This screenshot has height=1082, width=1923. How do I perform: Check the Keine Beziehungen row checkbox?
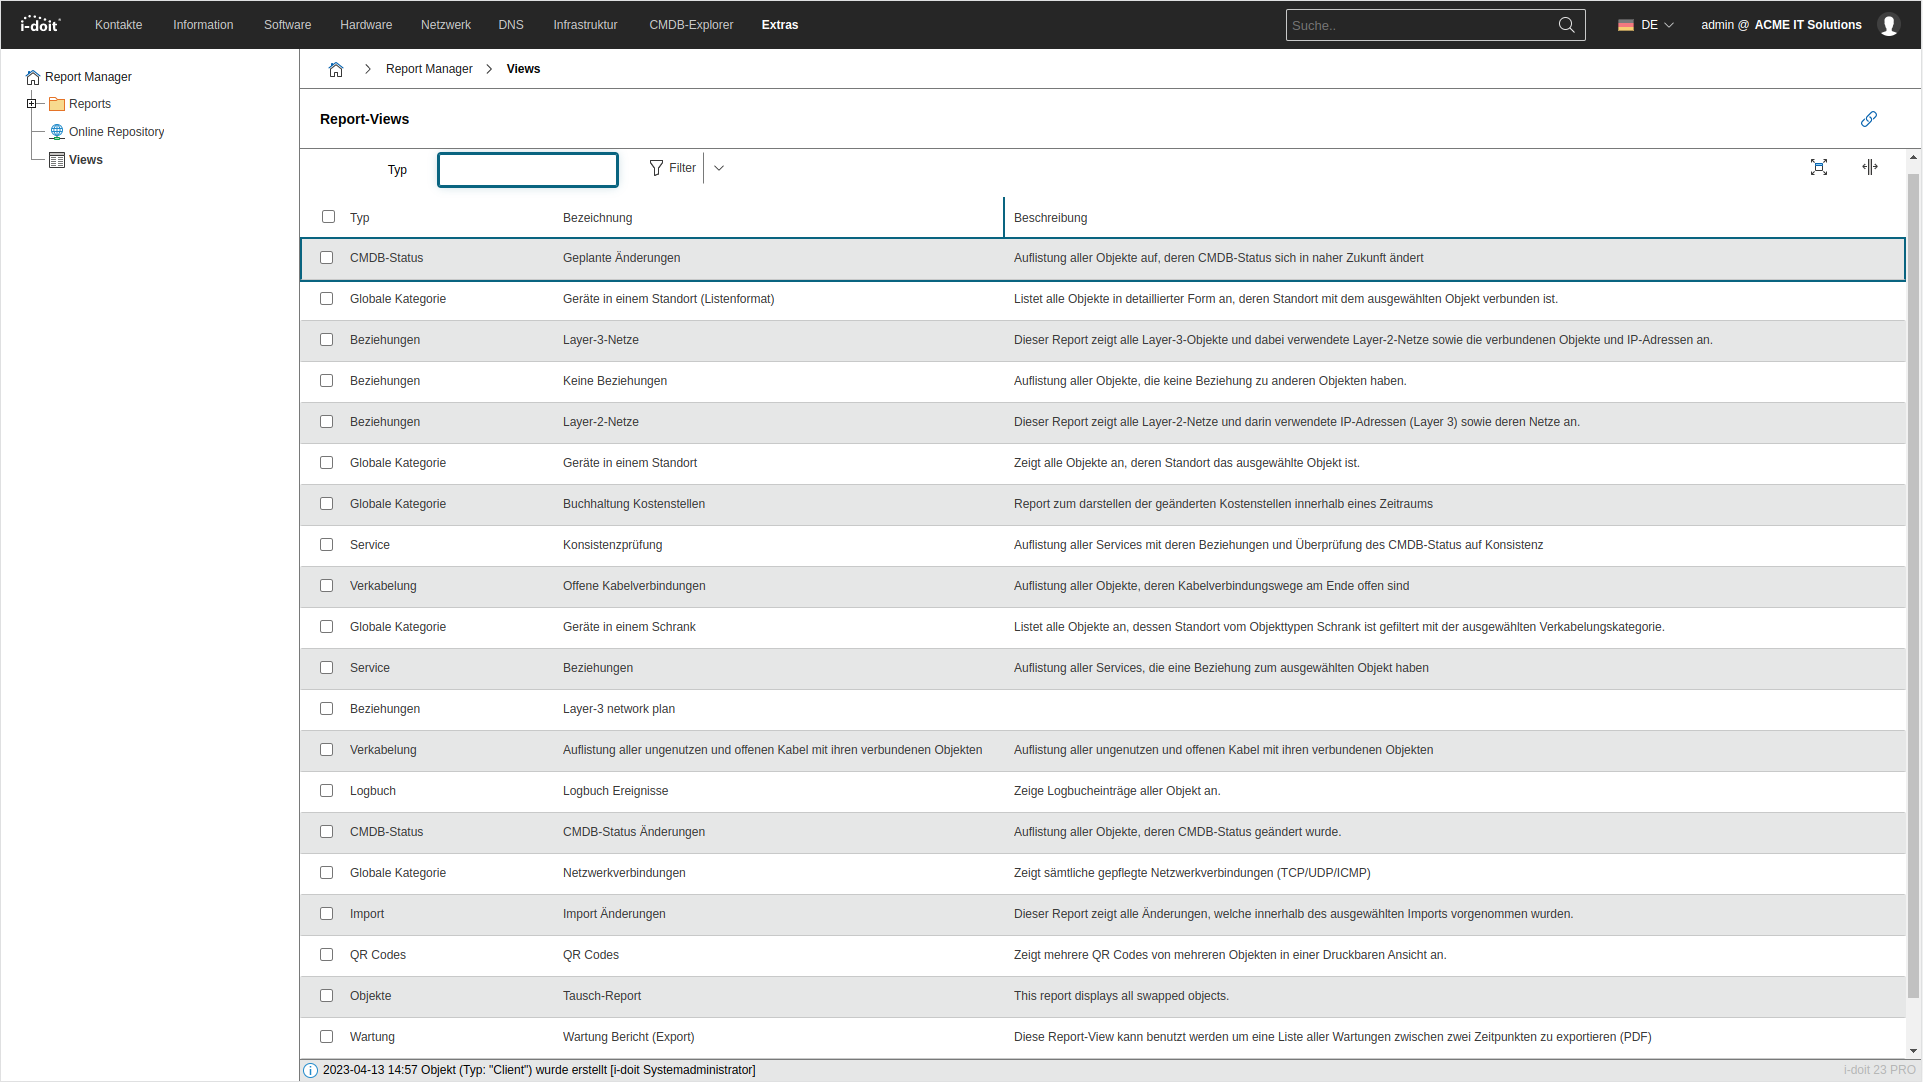(326, 381)
